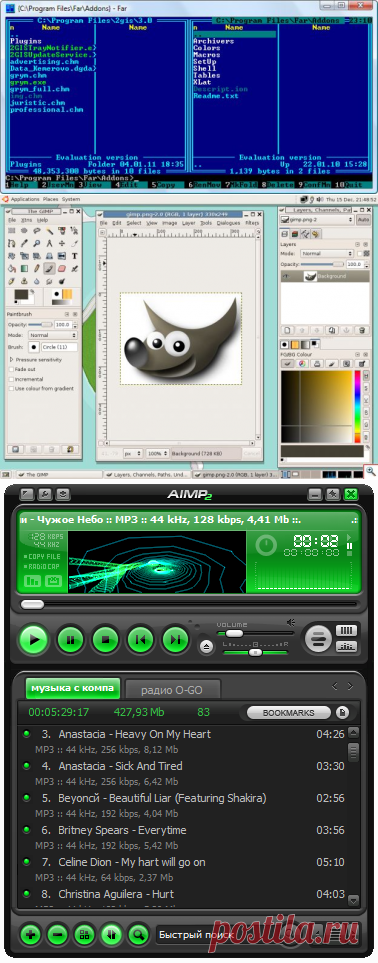
Task: Click the eject/open file icon in AIMP
Action: pyautogui.click(x=207, y=645)
